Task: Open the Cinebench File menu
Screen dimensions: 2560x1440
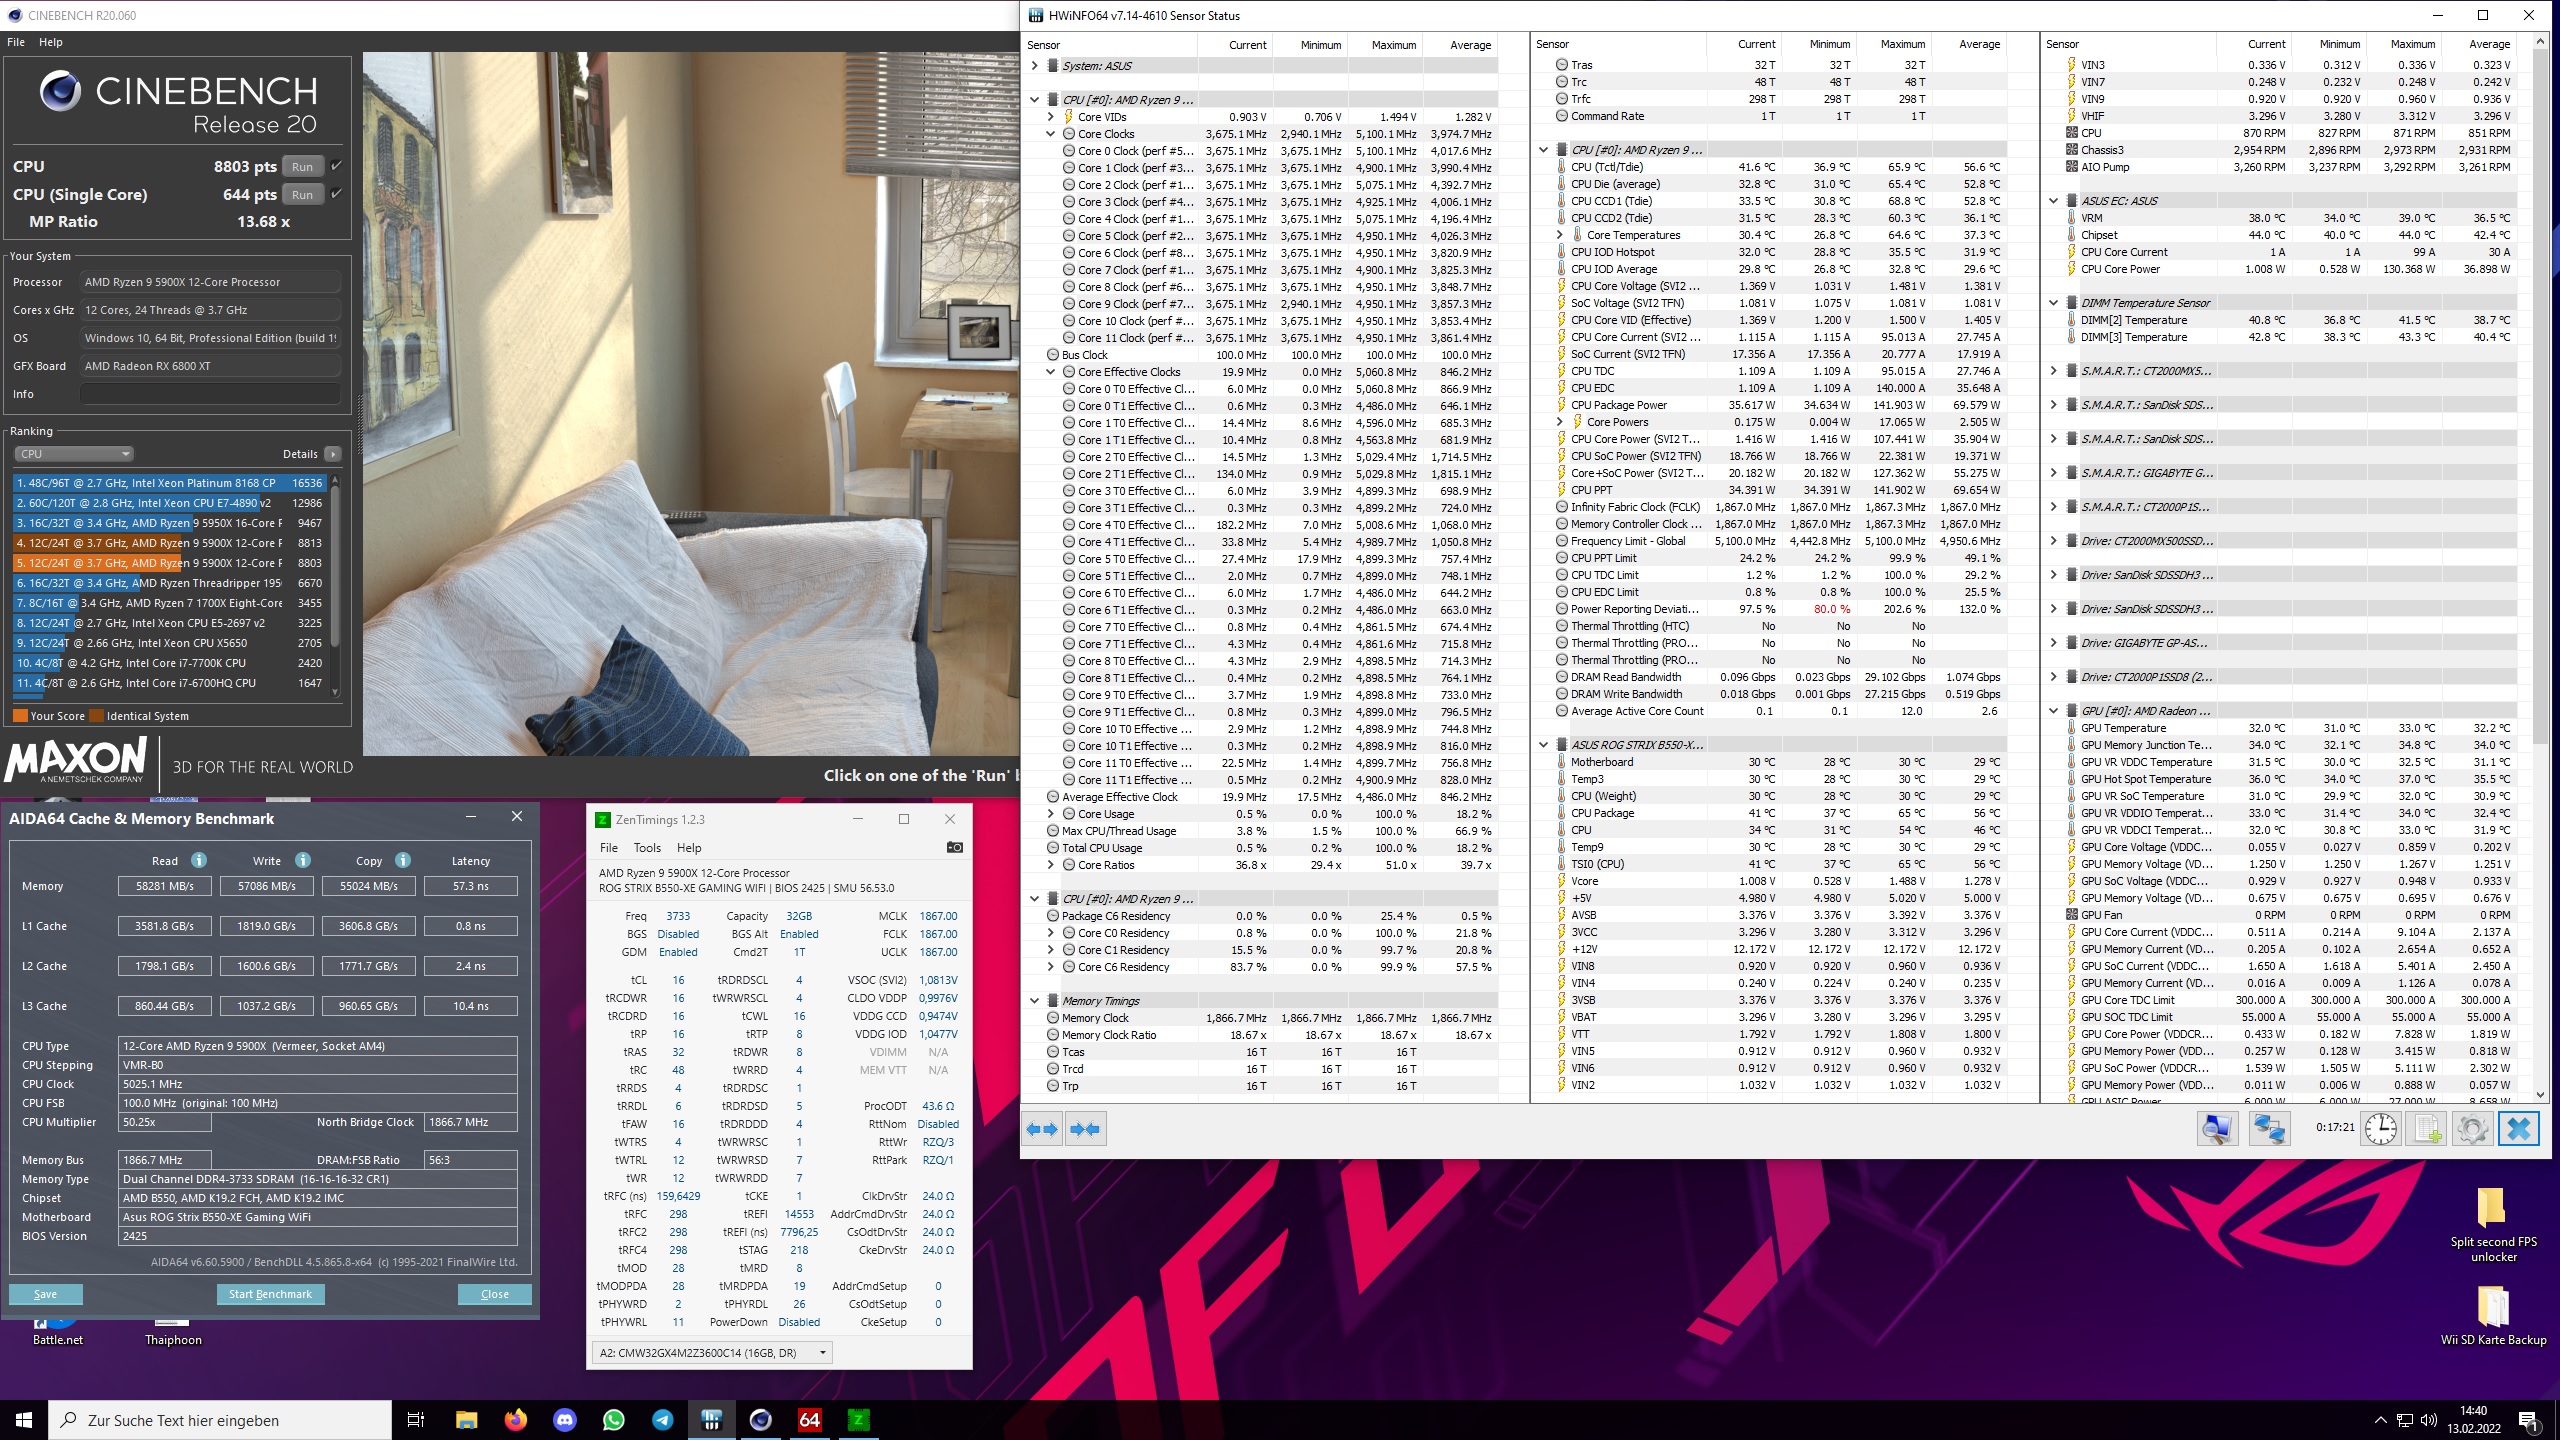Action: coord(16,42)
